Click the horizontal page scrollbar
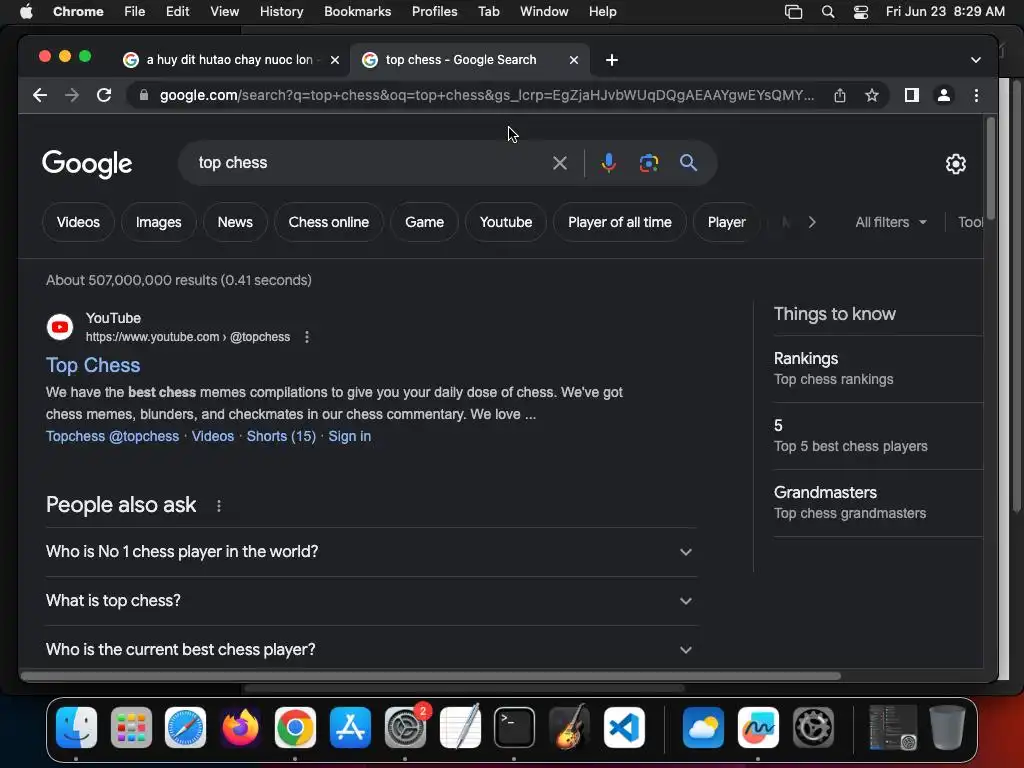The width and height of the screenshot is (1024, 768). pyautogui.click(x=431, y=676)
